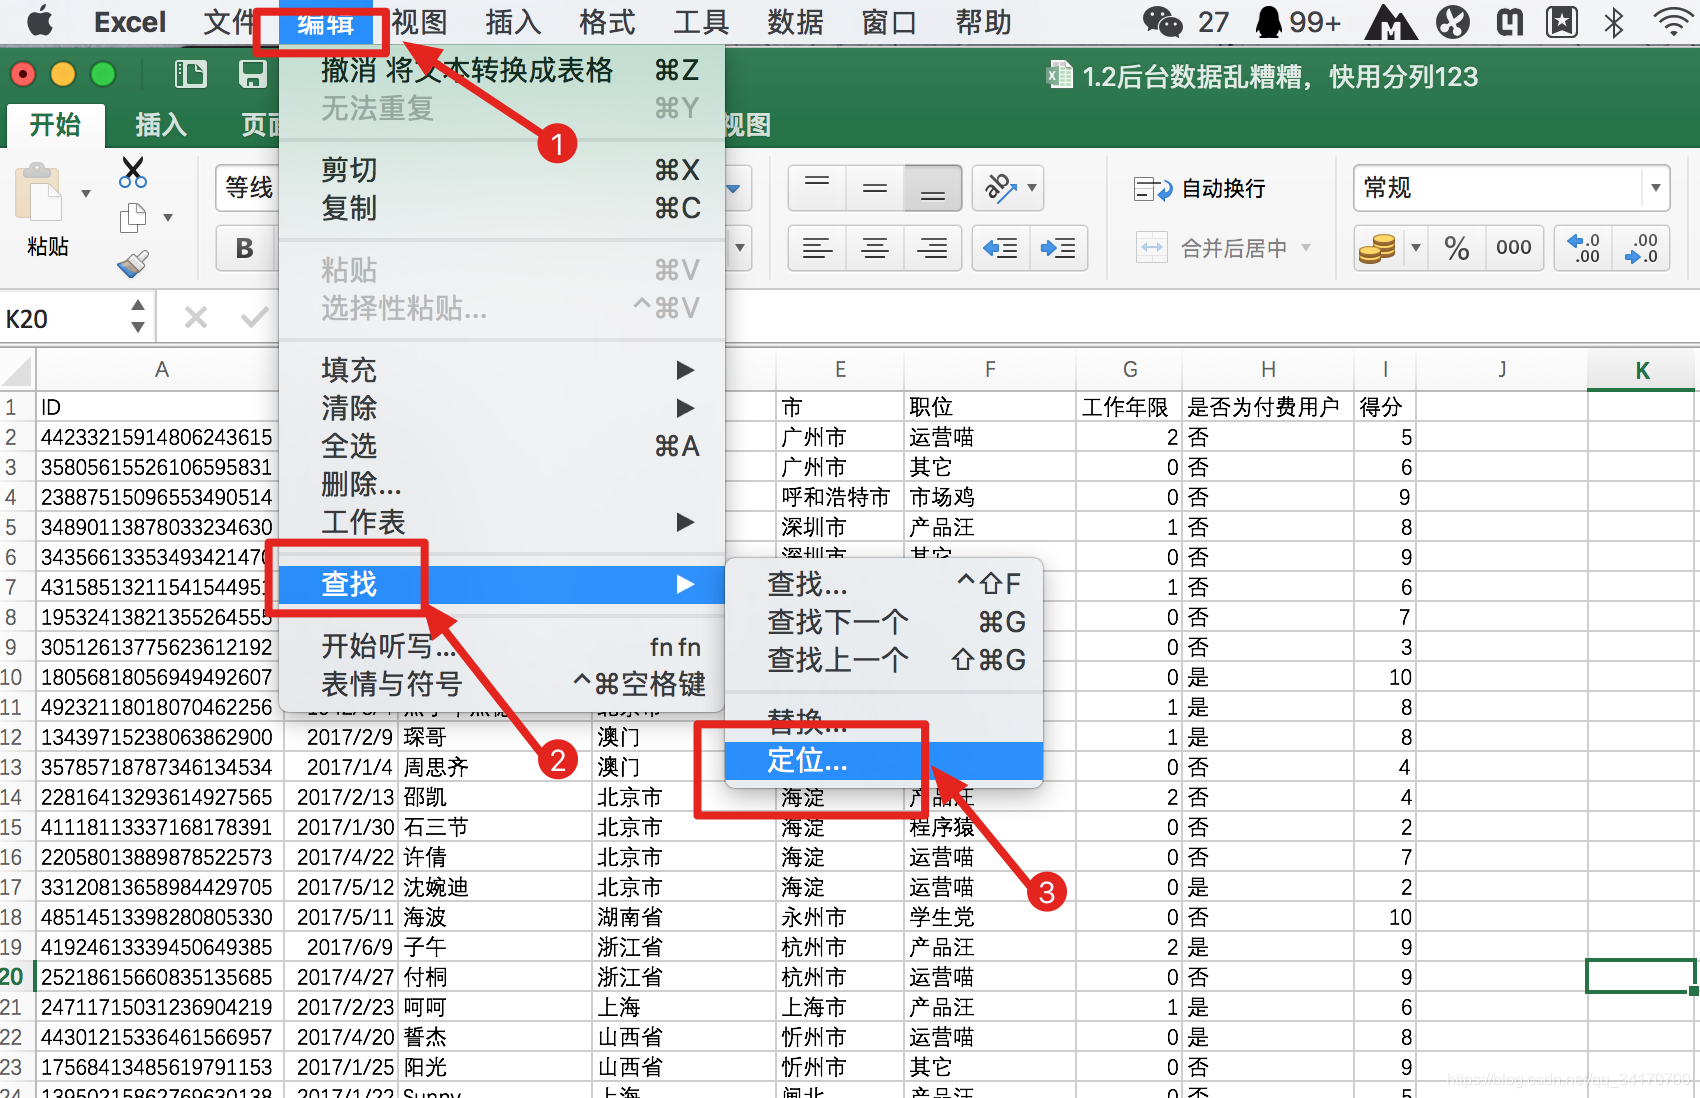Select top vertical alignment

[817, 188]
